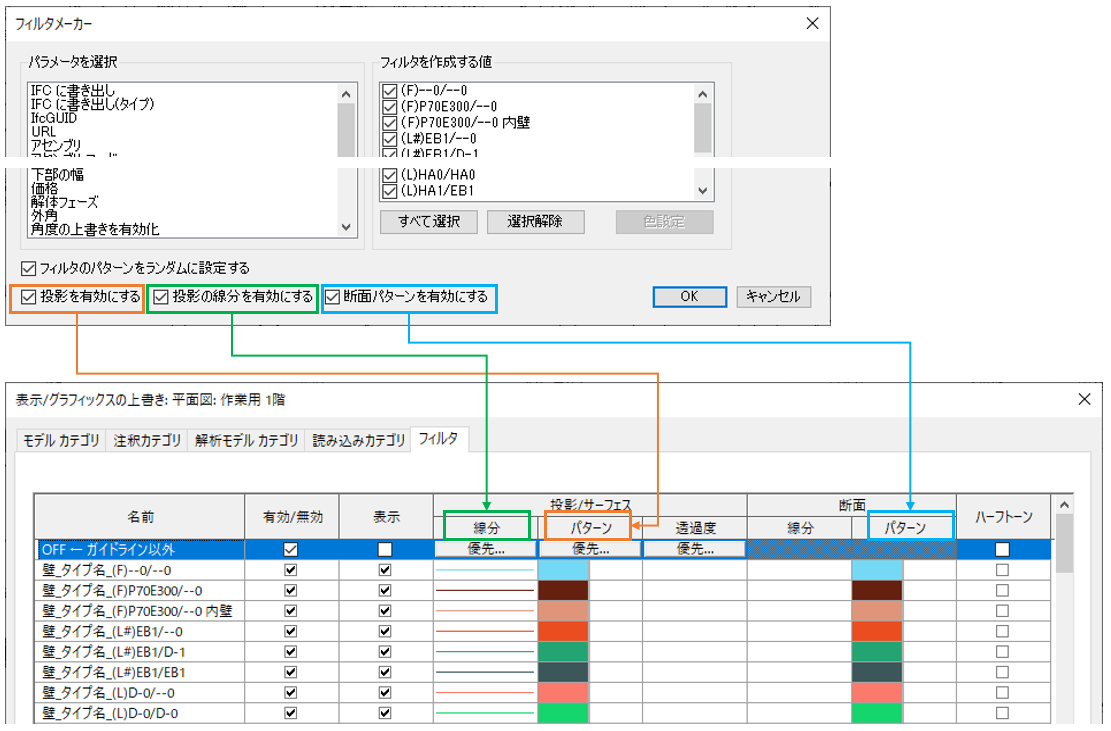Select 角度の上書きを有効化 parameter
The image size is (1111, 731).
(95, 230)
